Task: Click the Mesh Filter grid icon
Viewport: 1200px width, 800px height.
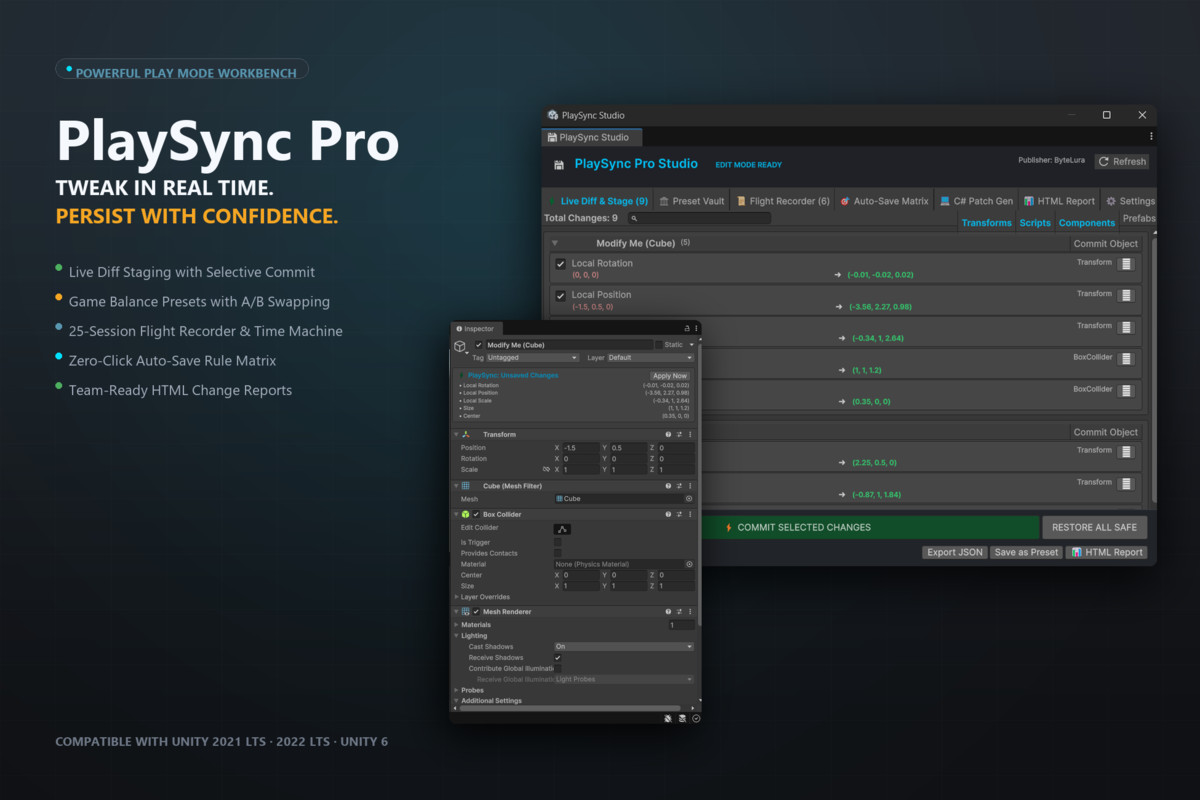Action: pos(466,486)
